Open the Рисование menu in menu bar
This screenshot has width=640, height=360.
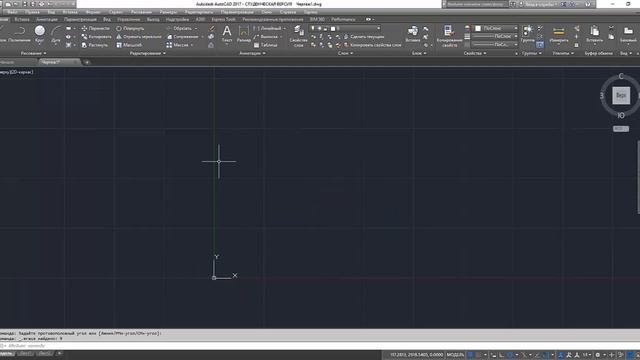141,12
